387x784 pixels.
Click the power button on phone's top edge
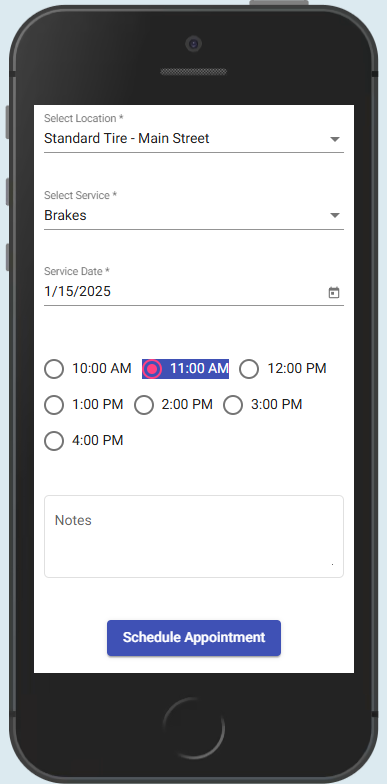[279, 2]
